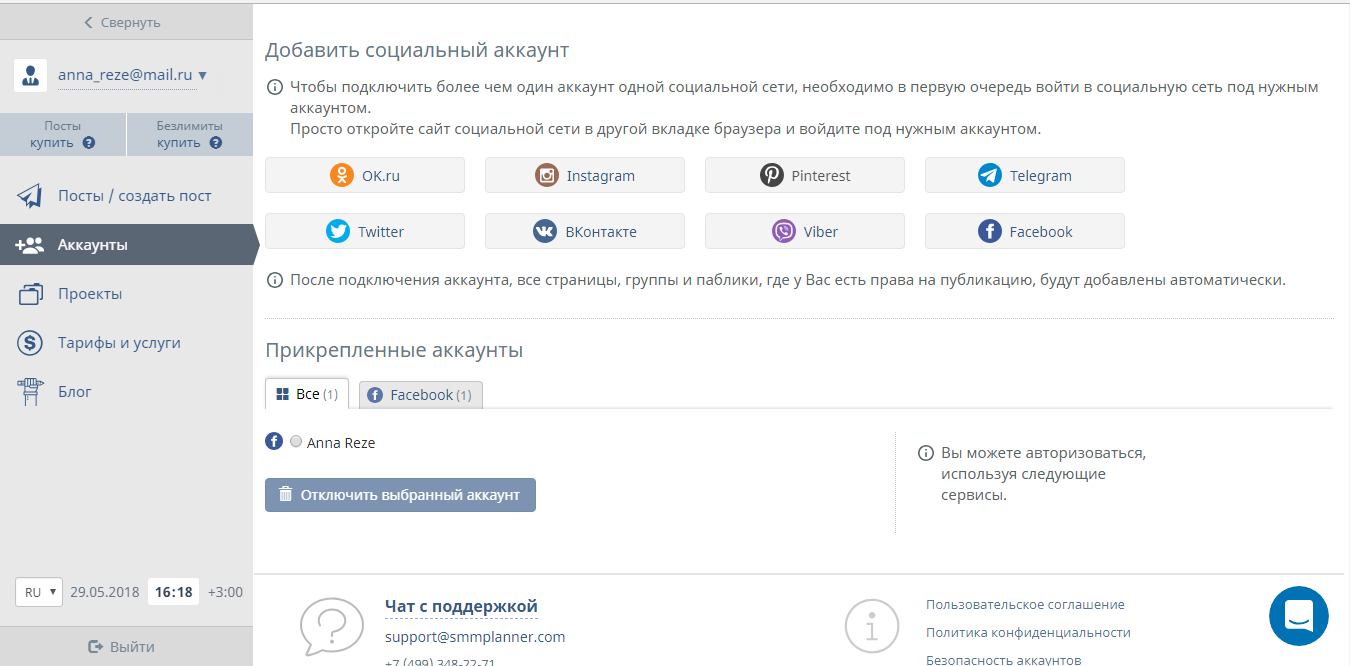1350x666 pixels.
Task: Switch to the Все (1) tab
Action: (x=306, y=393)
